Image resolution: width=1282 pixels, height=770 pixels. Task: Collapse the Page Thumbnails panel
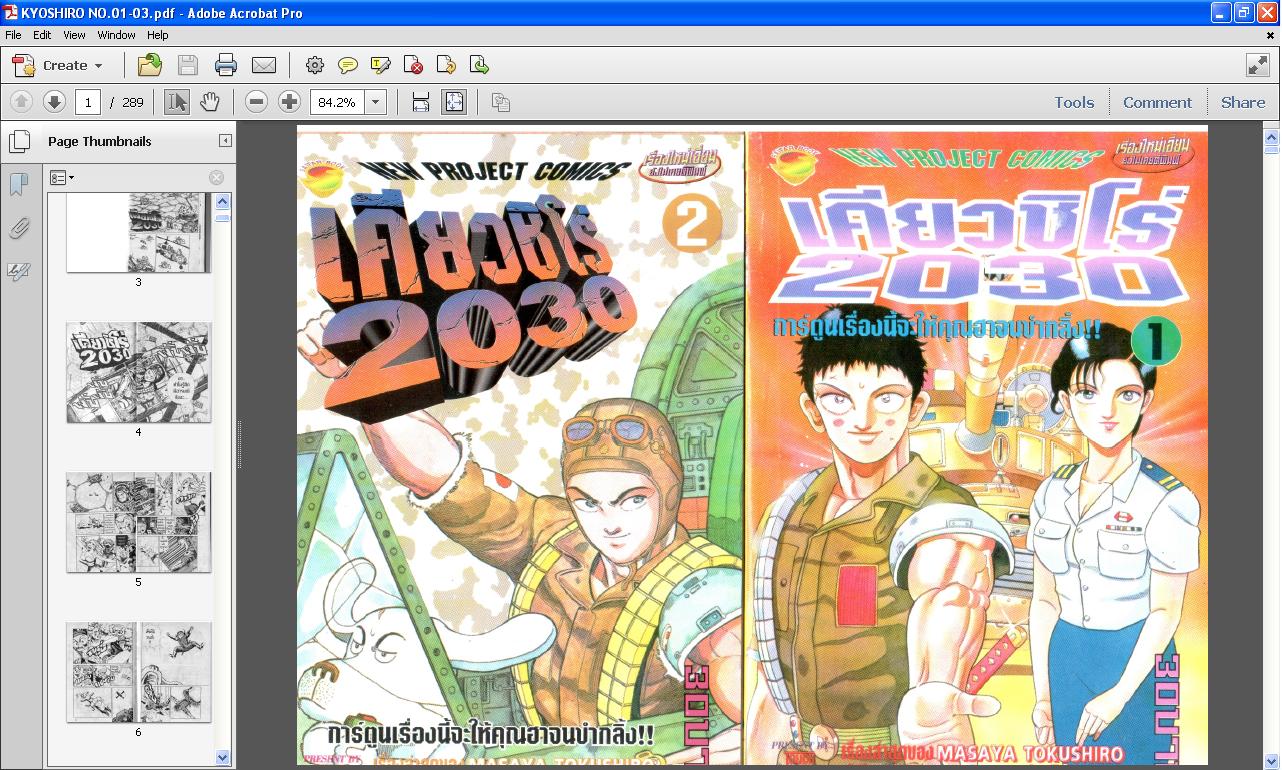pos(225,141)
